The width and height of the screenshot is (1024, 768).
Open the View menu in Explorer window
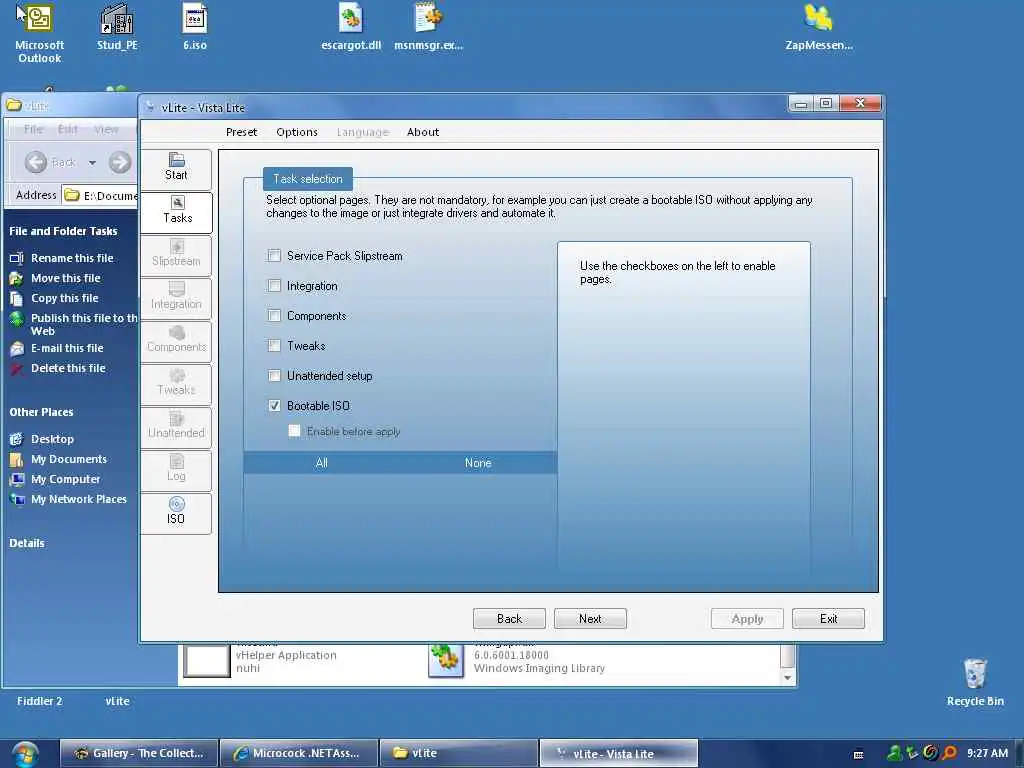coord(106,129)
